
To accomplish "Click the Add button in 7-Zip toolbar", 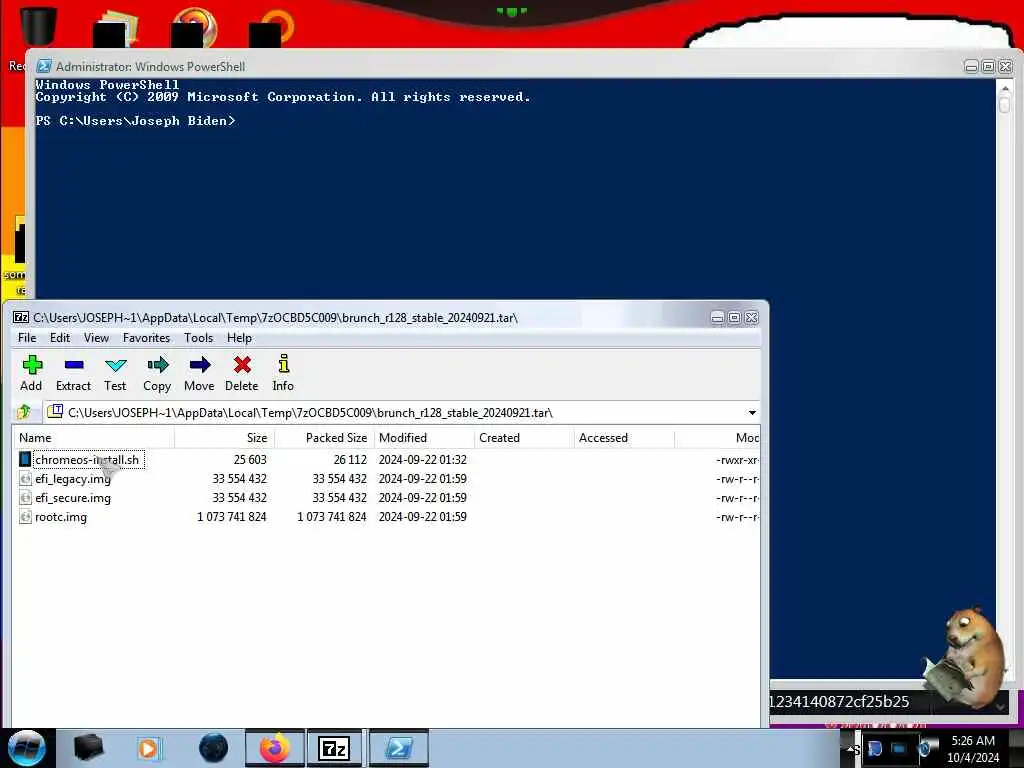I will (x=31, y=373).
